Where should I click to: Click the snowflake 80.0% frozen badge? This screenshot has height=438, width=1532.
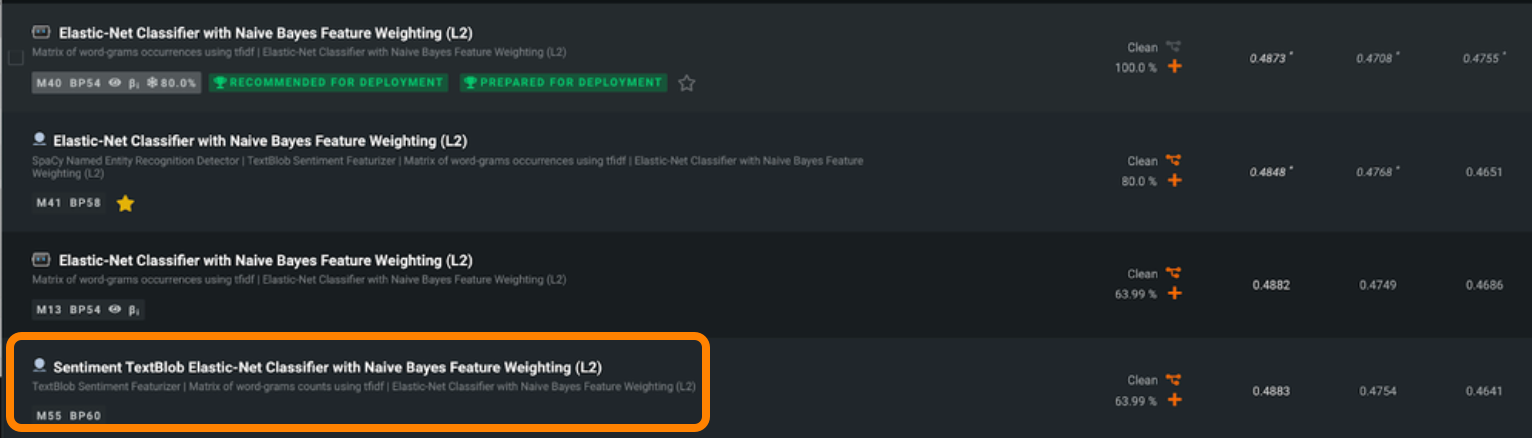click(172, 83)
